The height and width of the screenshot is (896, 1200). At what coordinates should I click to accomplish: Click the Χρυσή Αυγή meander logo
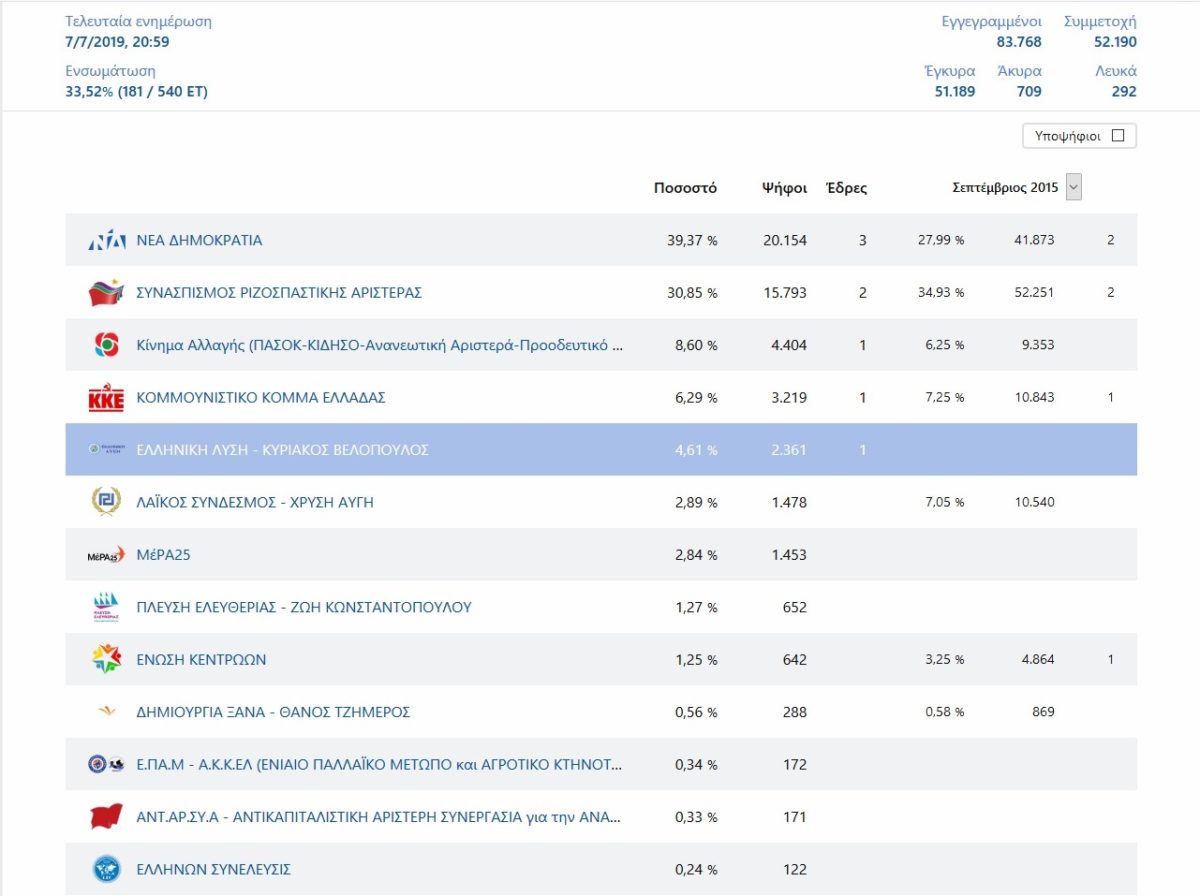point(106,502)
